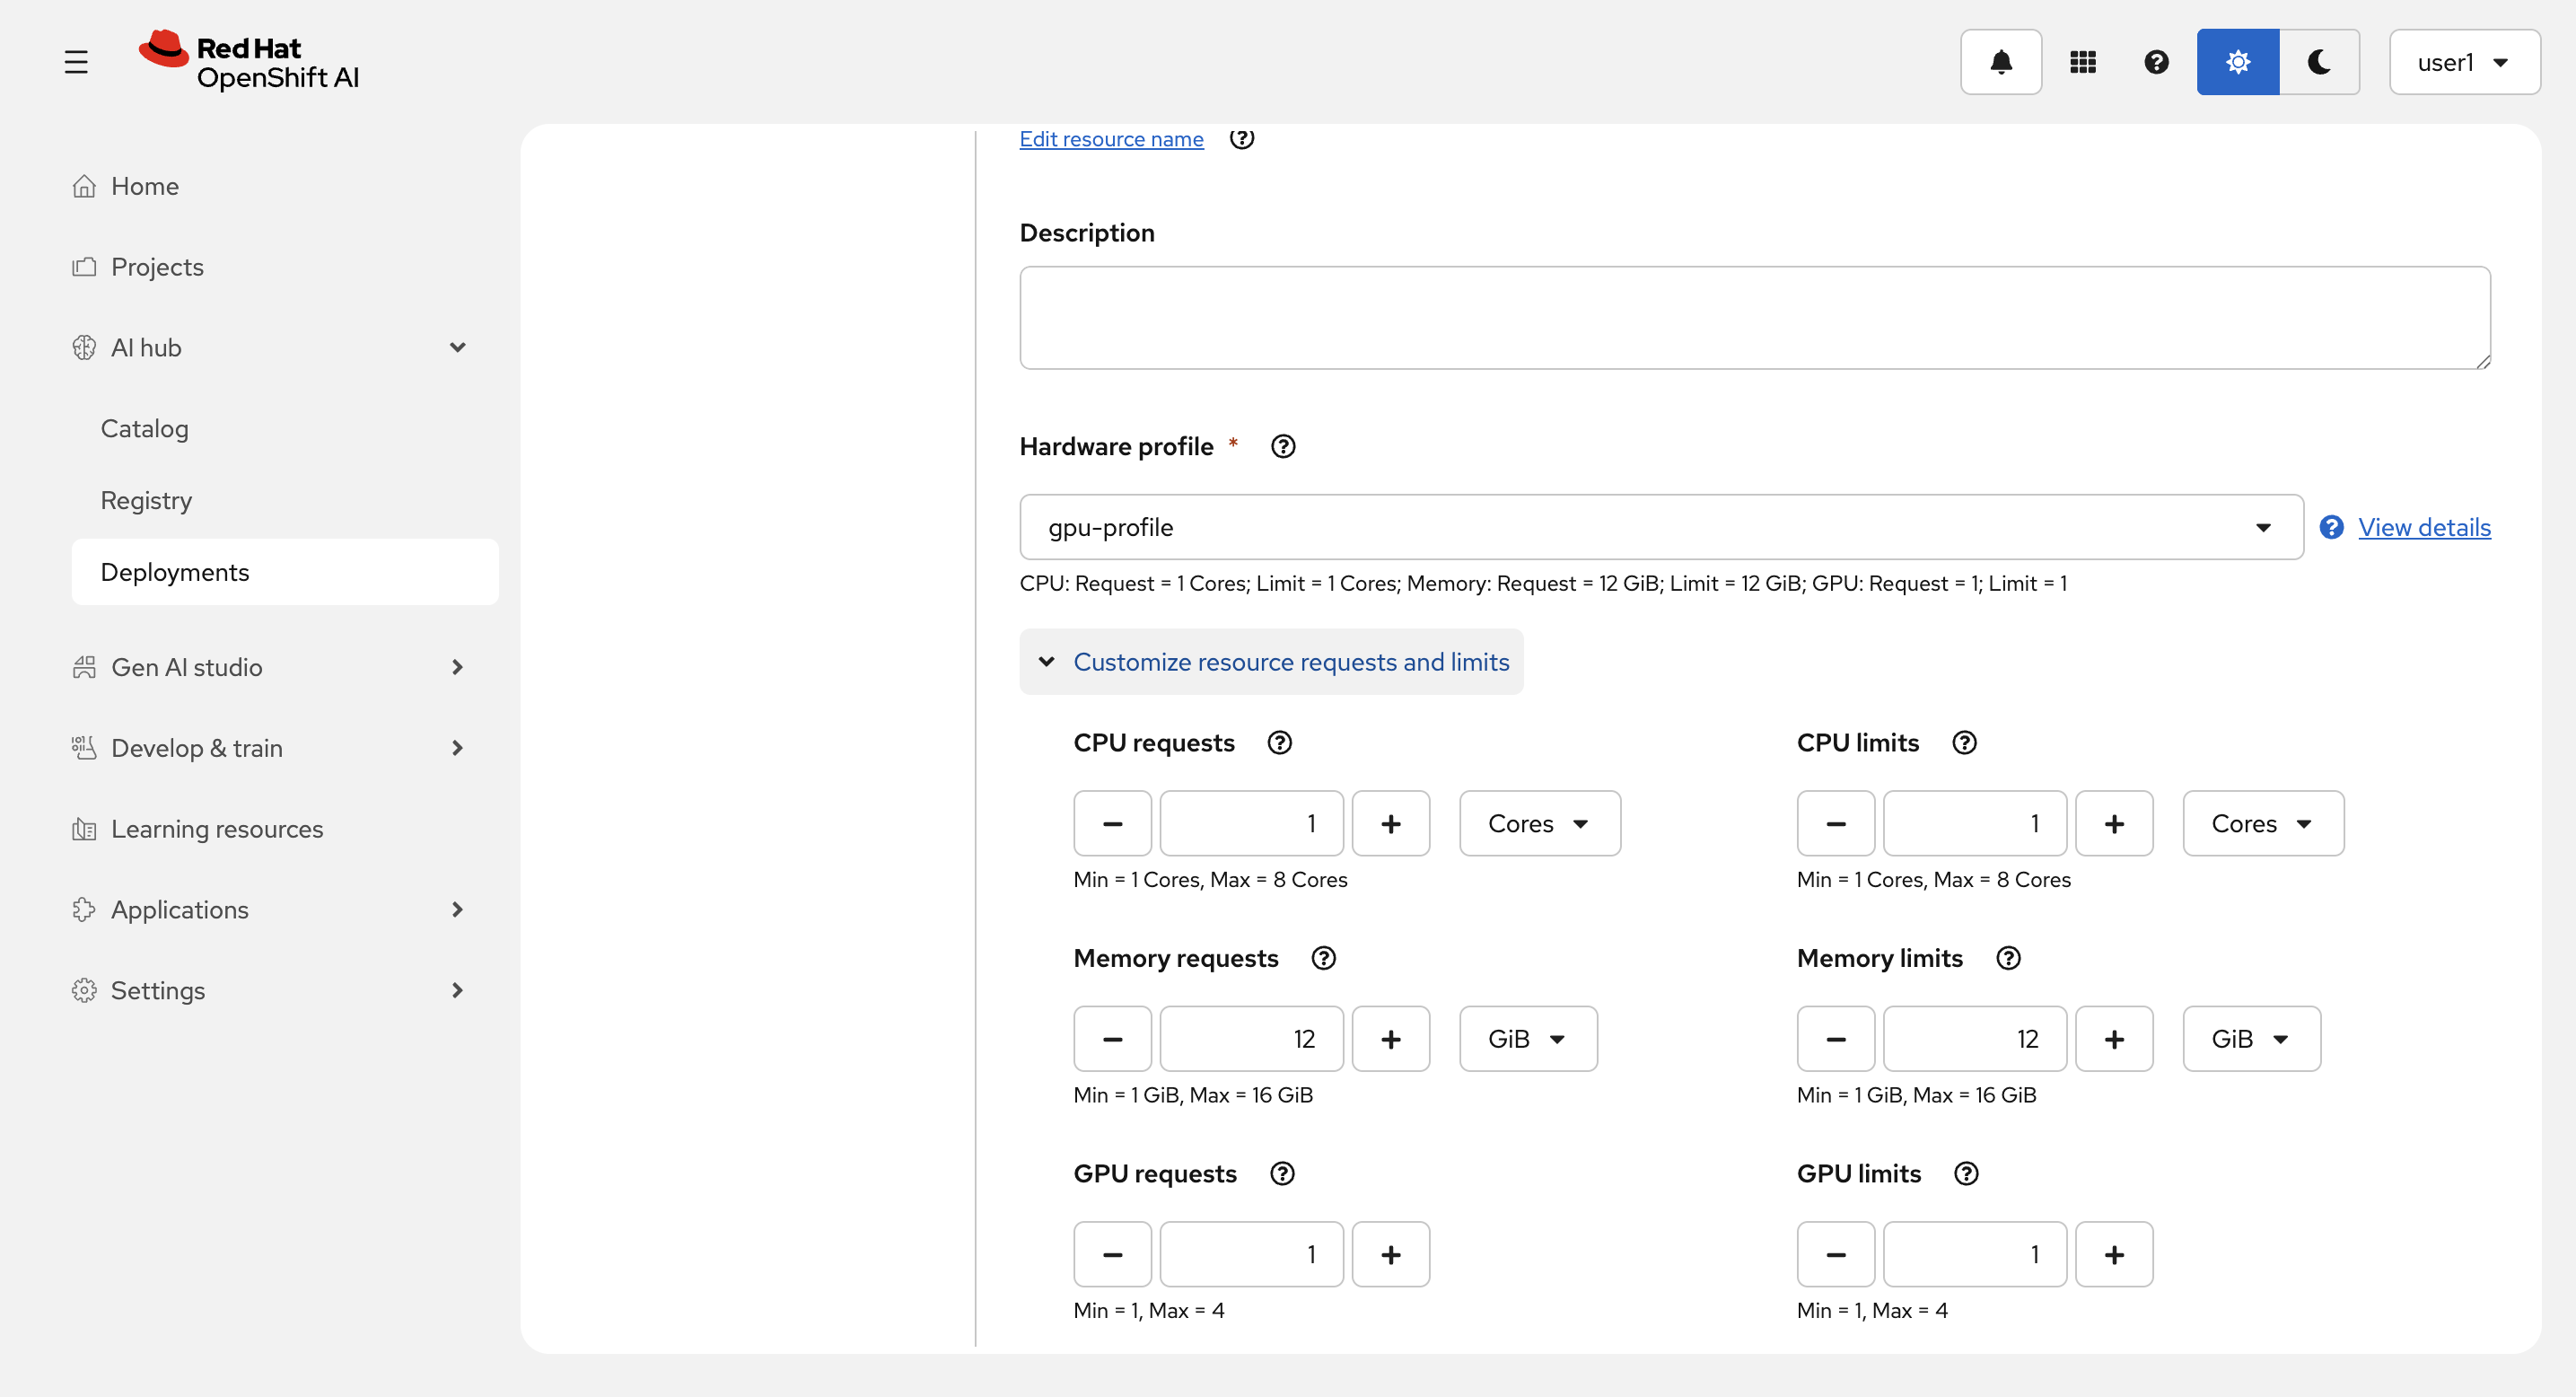
Task: Click the Memory limits help icon
Action: pos(2007,958)
